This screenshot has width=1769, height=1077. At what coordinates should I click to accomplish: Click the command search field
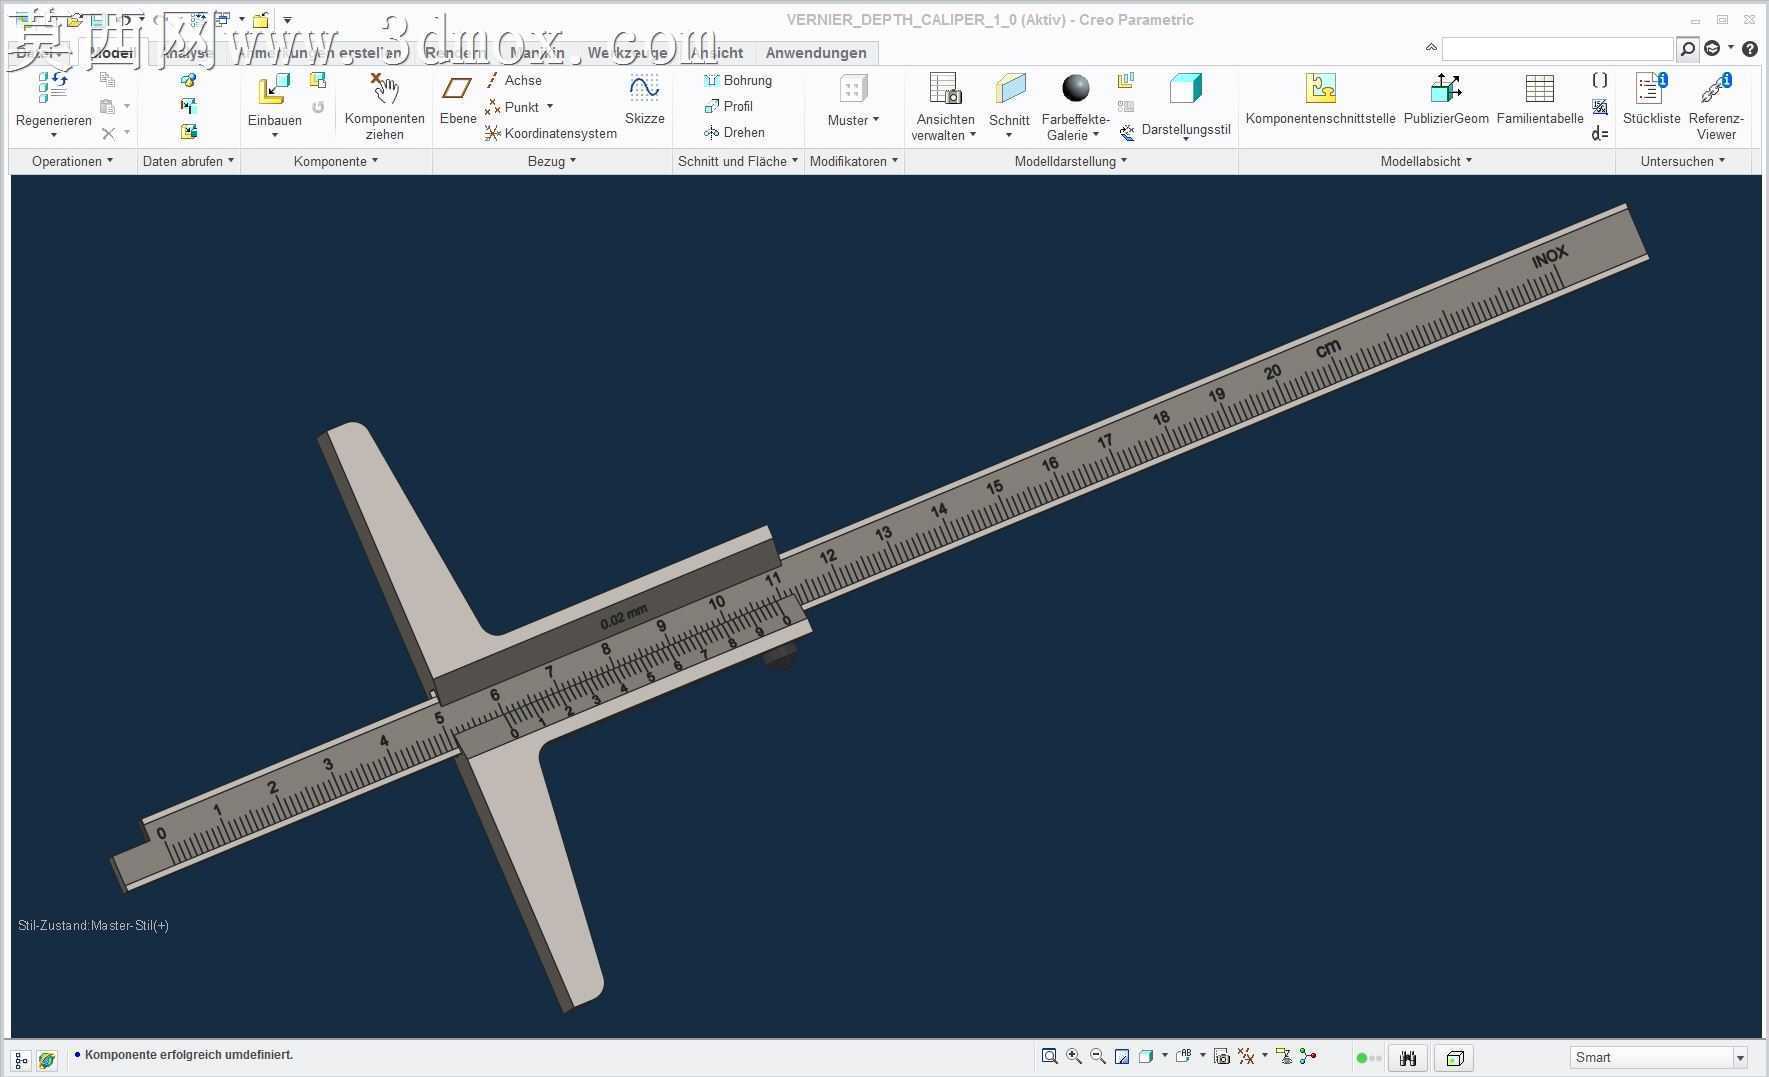pos(1557,48)
